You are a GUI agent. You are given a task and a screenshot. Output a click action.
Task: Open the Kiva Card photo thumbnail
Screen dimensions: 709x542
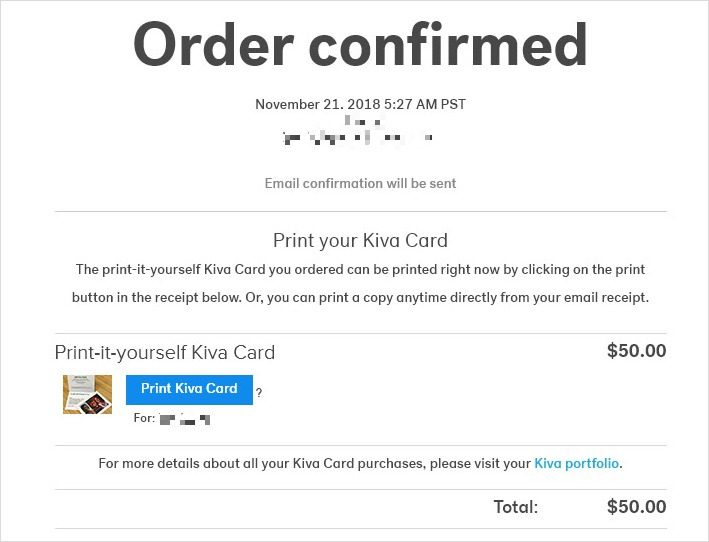pyautogui.click(x=87, y=394)
